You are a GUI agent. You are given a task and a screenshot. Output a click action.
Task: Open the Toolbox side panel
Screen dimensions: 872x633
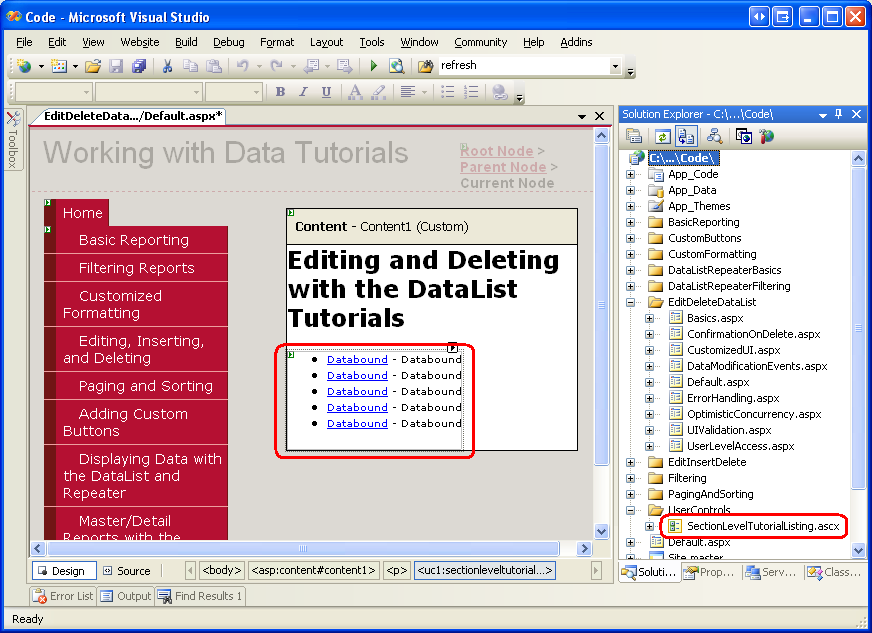pos(13,140)
